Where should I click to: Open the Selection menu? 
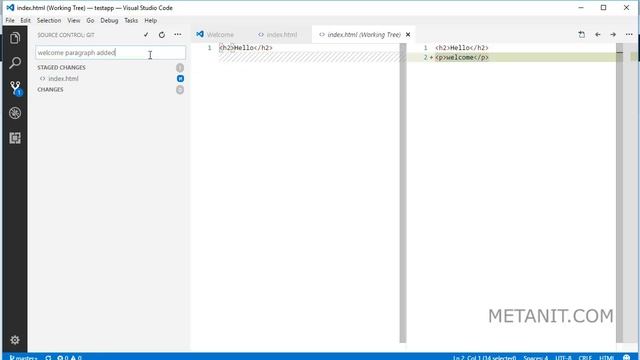(x=49, y=20)
